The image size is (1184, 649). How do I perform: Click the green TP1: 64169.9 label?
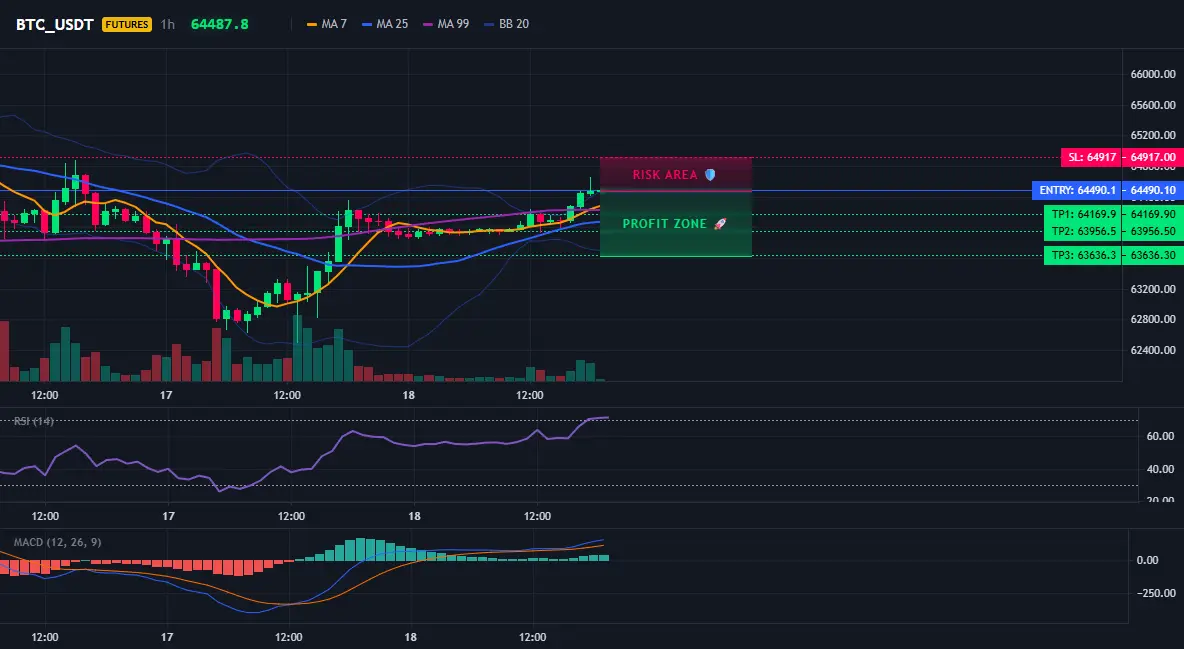1084,215
